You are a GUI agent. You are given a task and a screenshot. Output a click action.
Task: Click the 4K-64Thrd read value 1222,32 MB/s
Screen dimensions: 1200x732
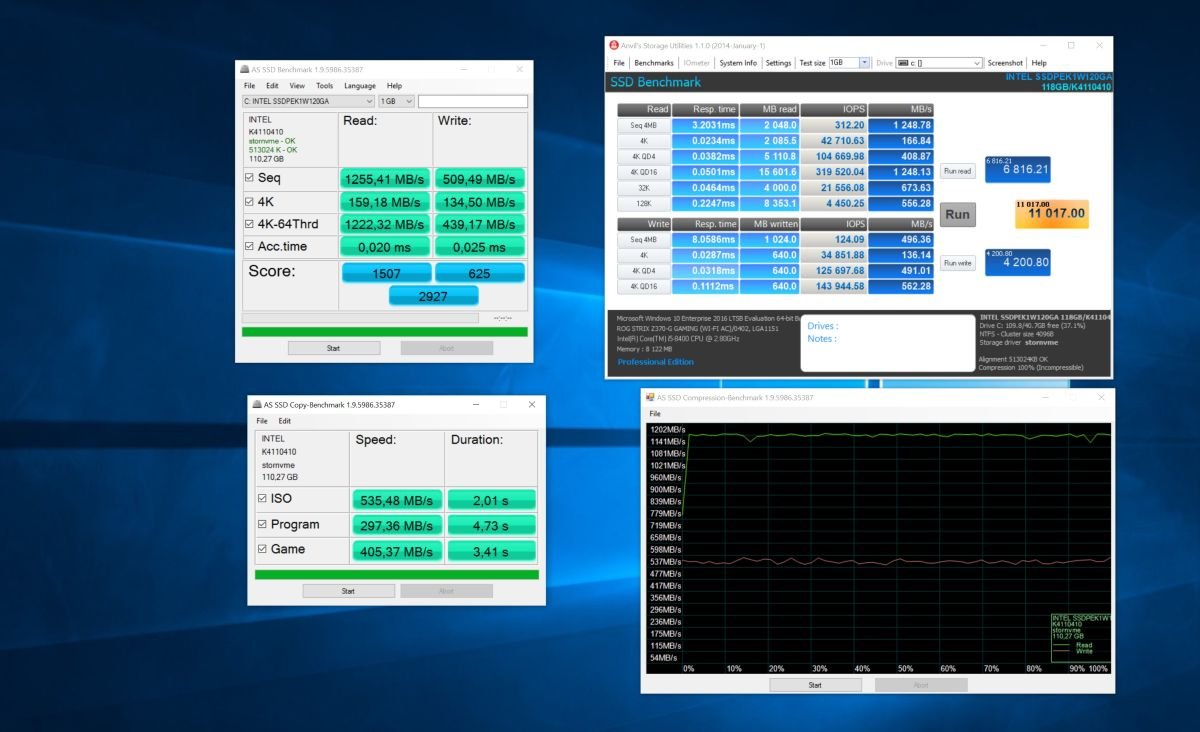pyautogui.click(x=384, y=224)
